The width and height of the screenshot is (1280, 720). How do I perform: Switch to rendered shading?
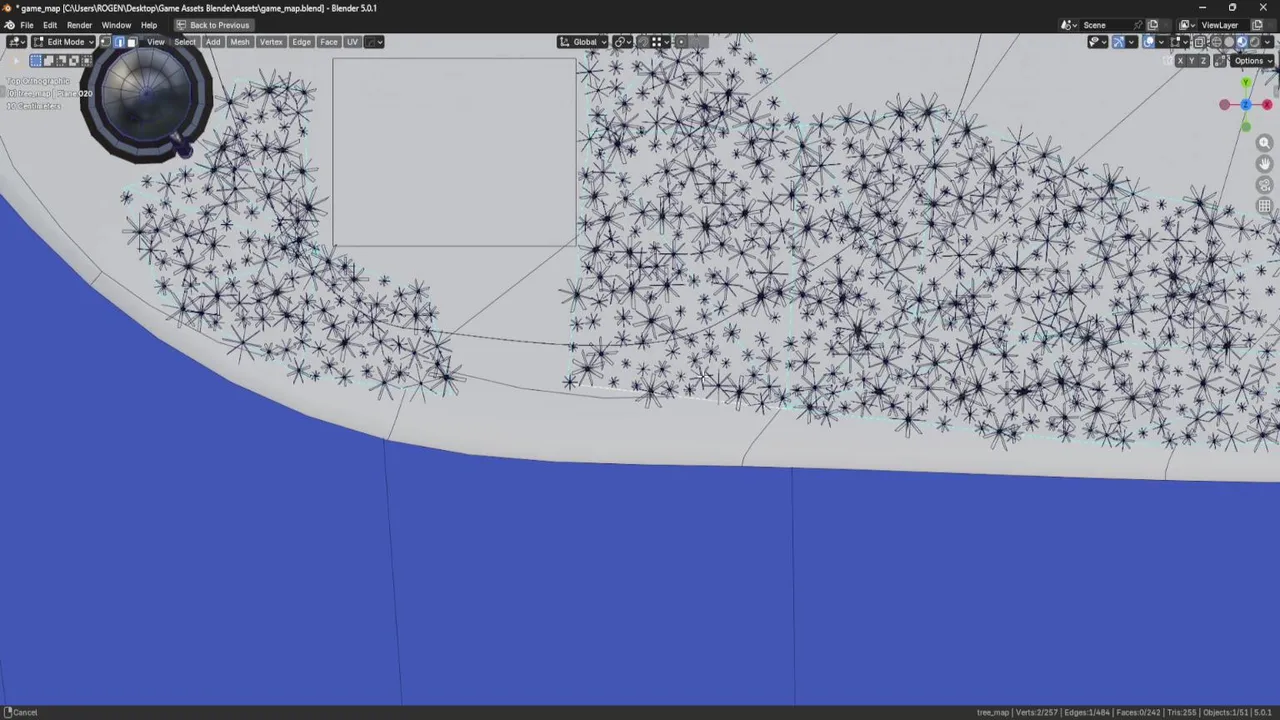[1255, 42]
